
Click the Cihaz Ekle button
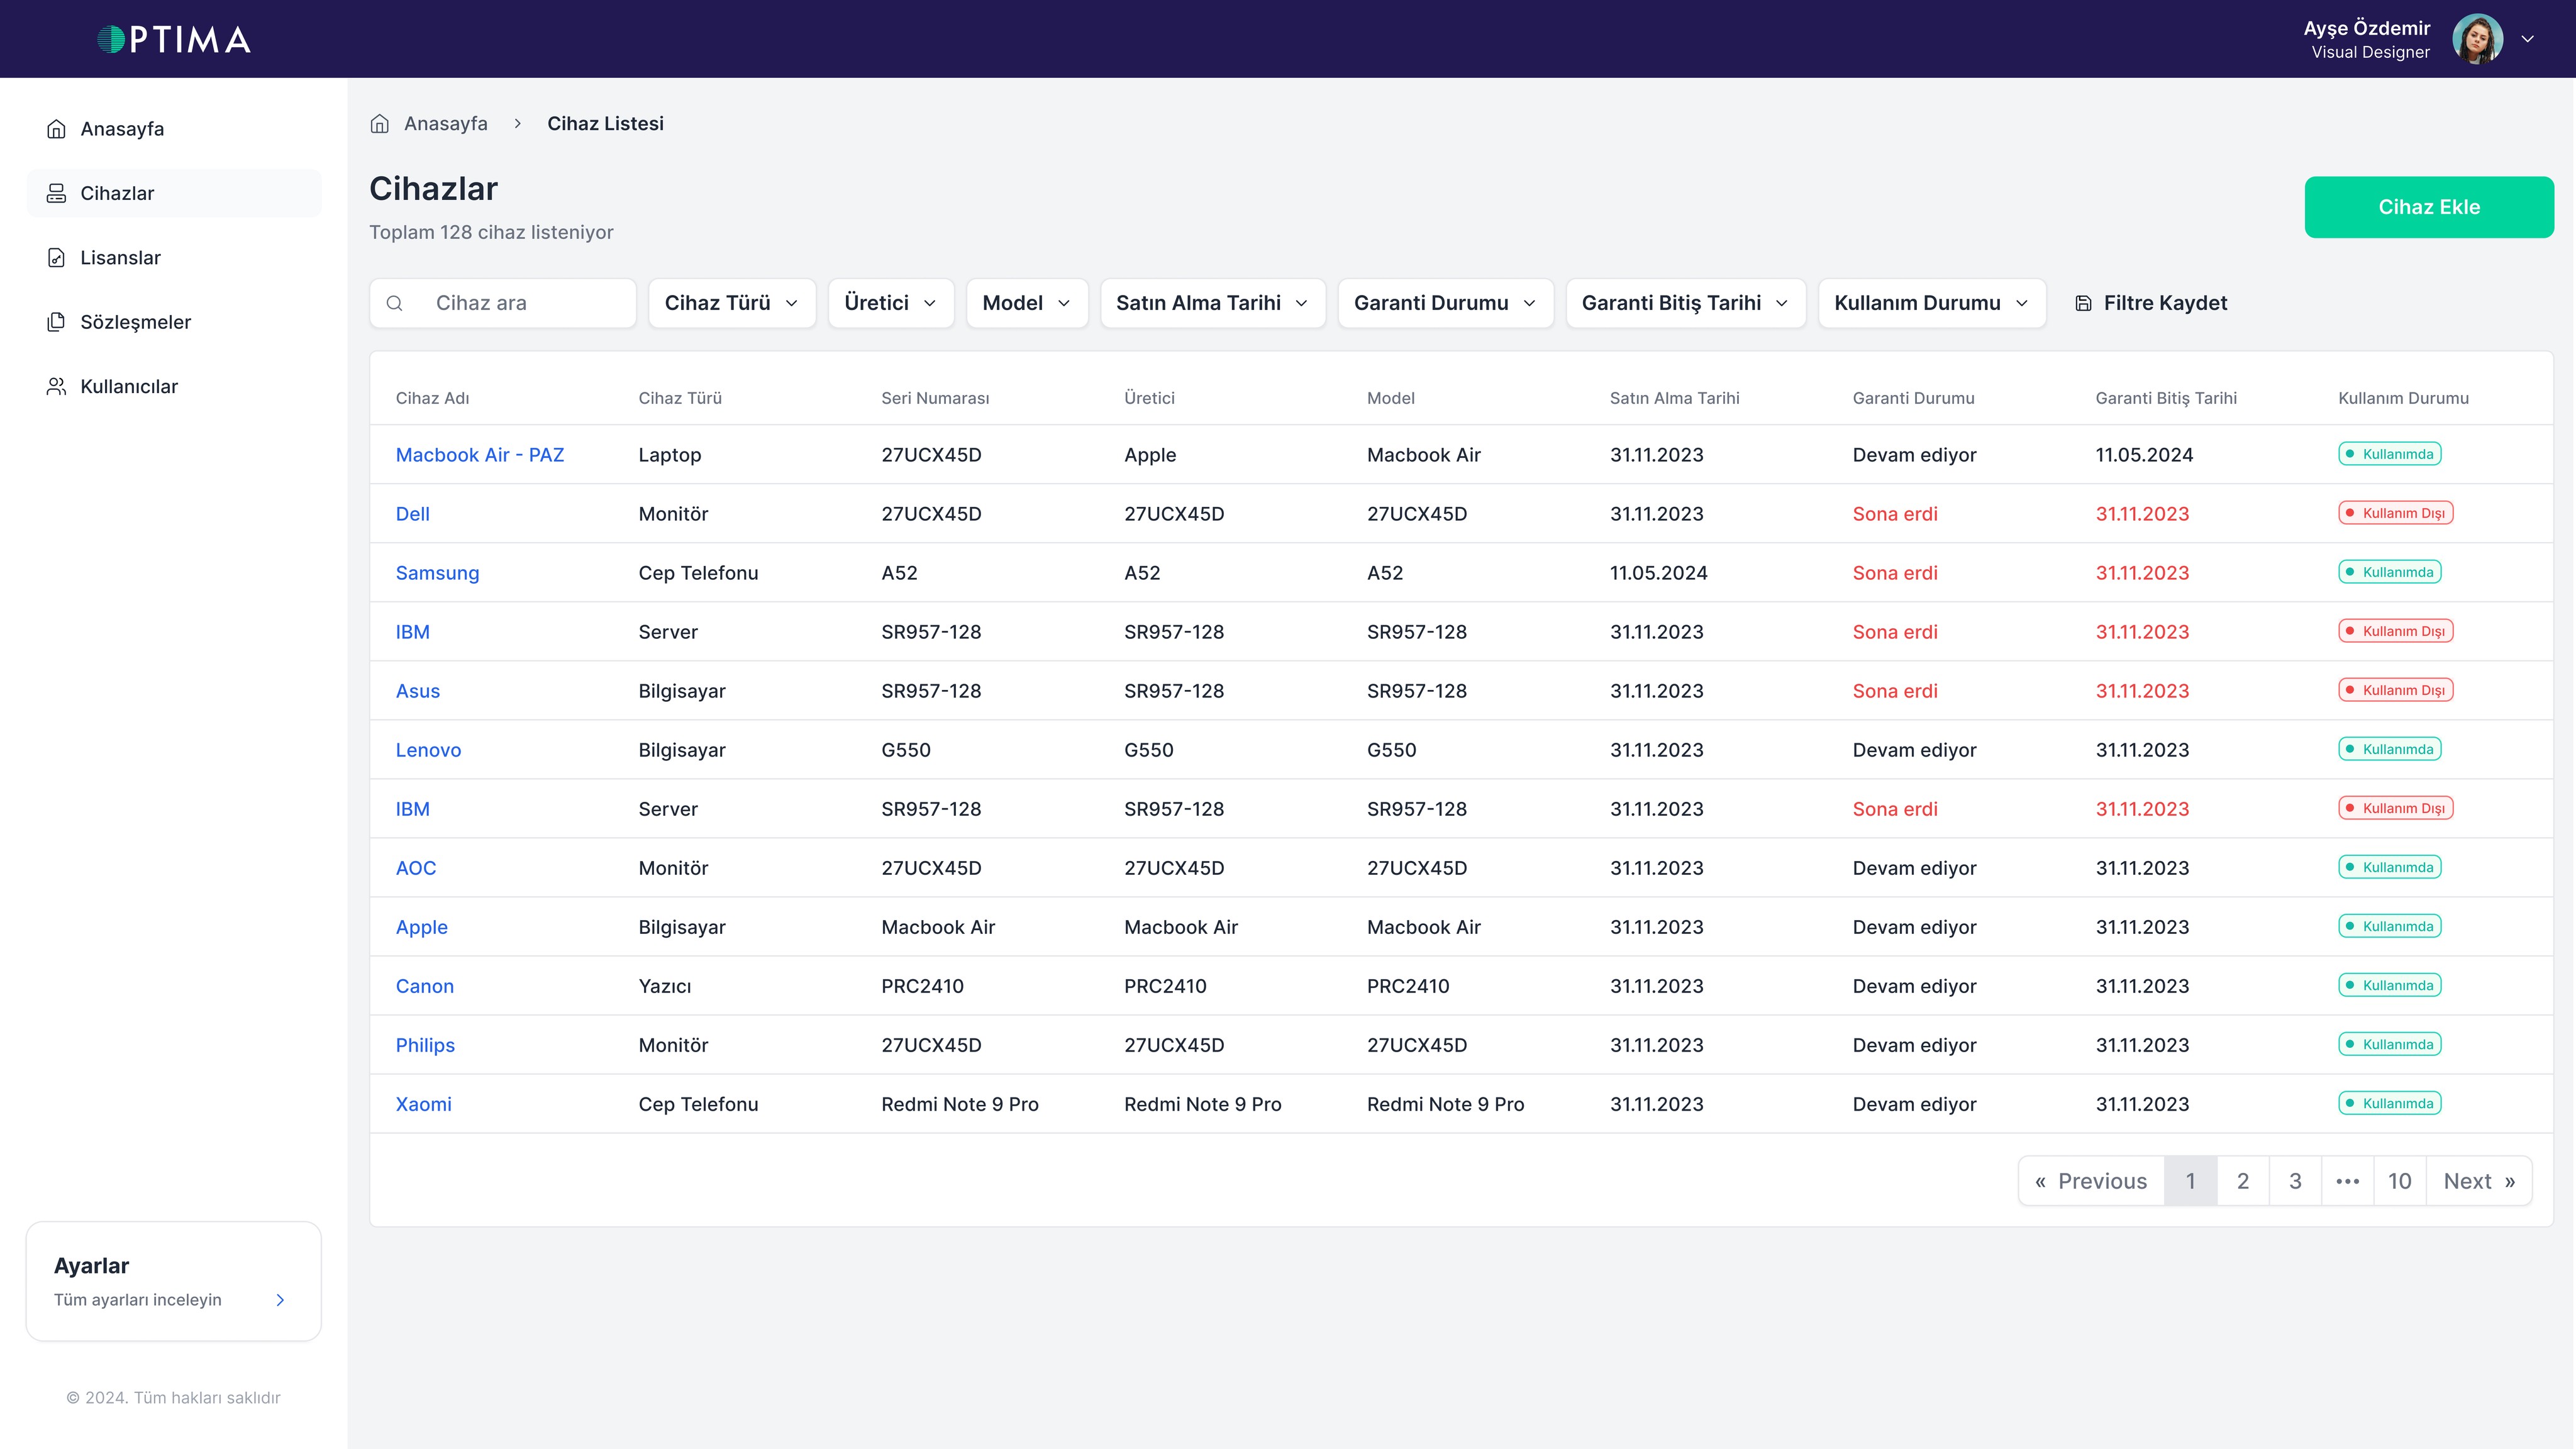click(x=2429, y=207)
